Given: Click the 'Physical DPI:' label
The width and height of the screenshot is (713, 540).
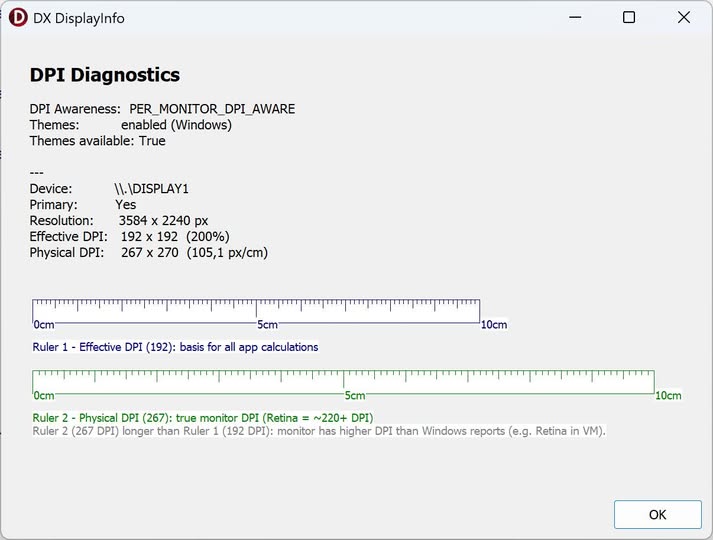Looking at the screenshot, I should [67, 253].
